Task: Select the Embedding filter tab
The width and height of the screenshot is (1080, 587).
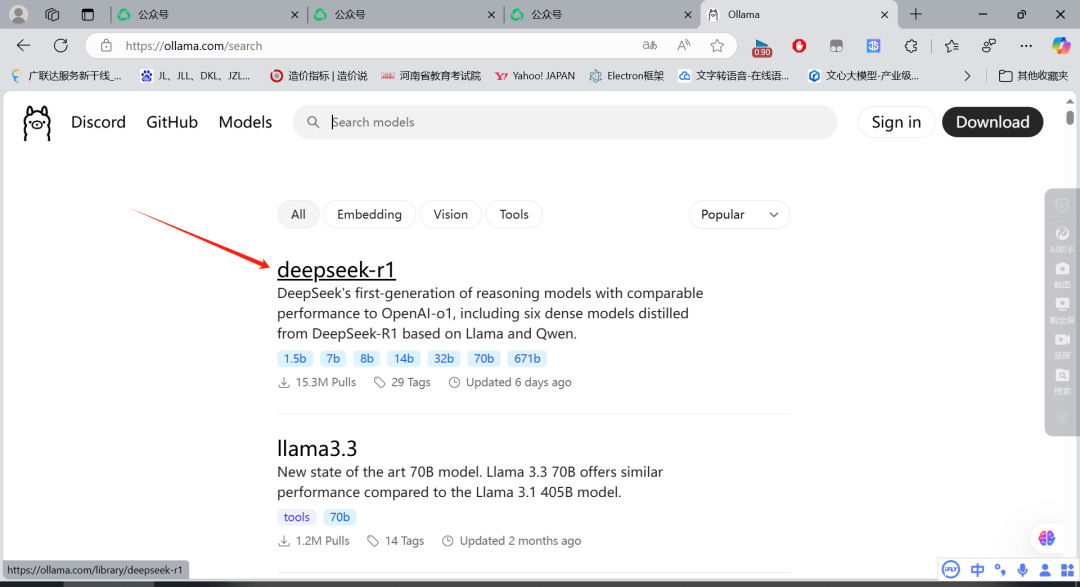Action: tap(369, 214)
